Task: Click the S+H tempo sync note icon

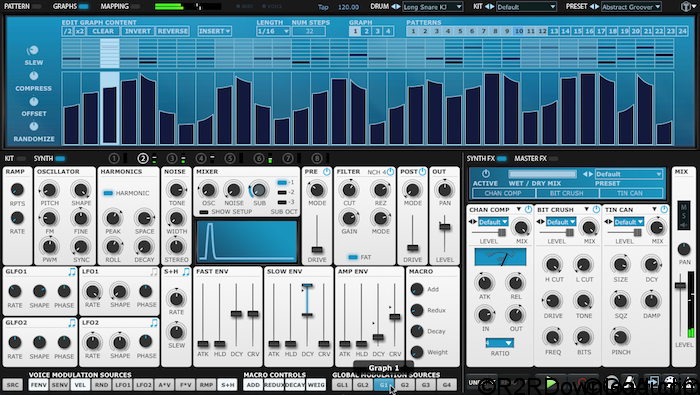Action: tap(186, 271)
